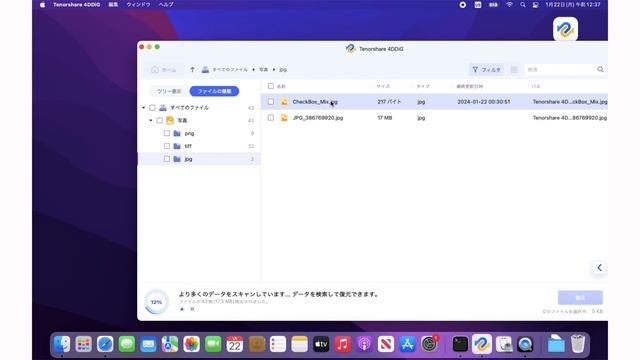Viewport: 640px width, 360px height.
Task: Check the jpg folder checkbox
Action: point(167,159)
